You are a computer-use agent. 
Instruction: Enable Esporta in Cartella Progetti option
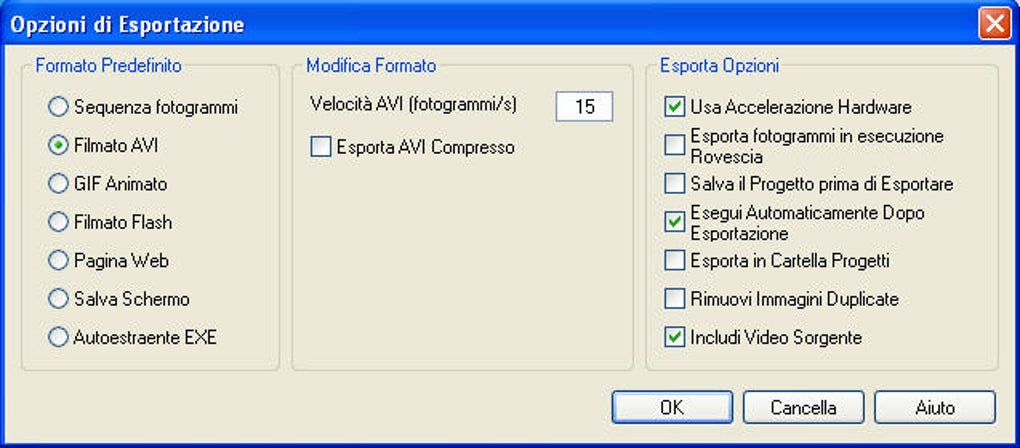coord(675,261)
